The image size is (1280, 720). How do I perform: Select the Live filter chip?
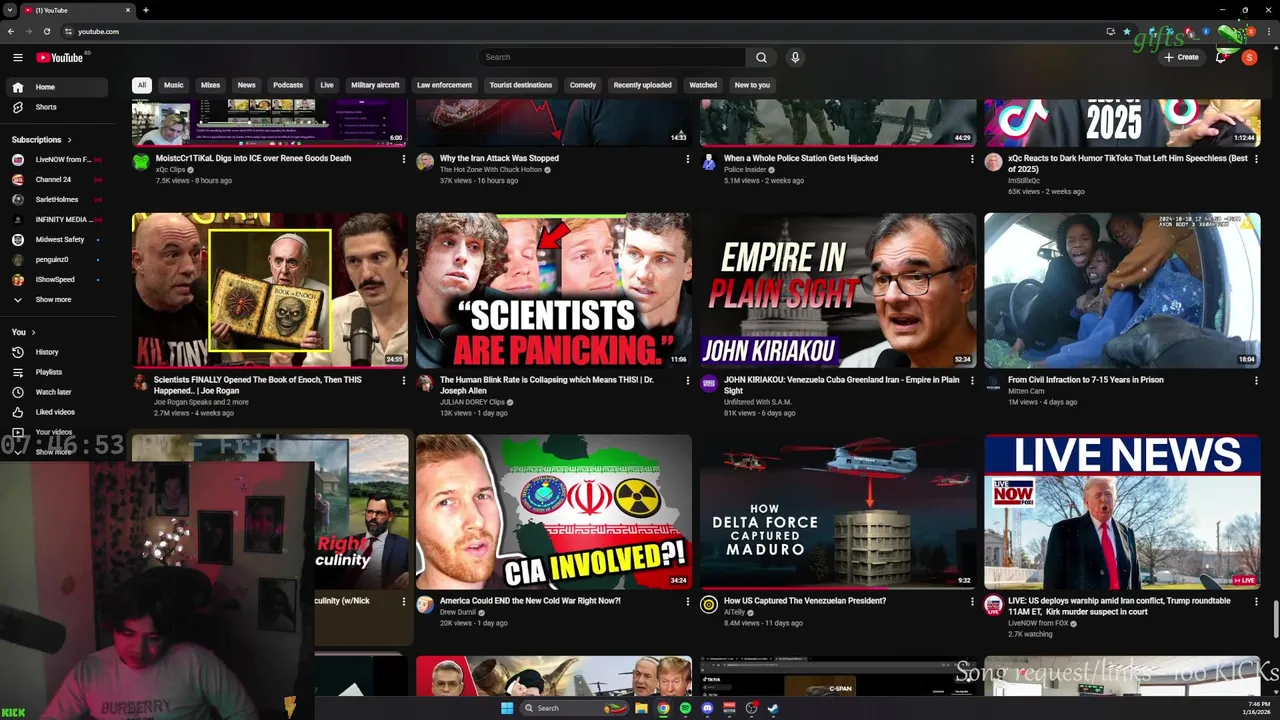tap(327, 85)
